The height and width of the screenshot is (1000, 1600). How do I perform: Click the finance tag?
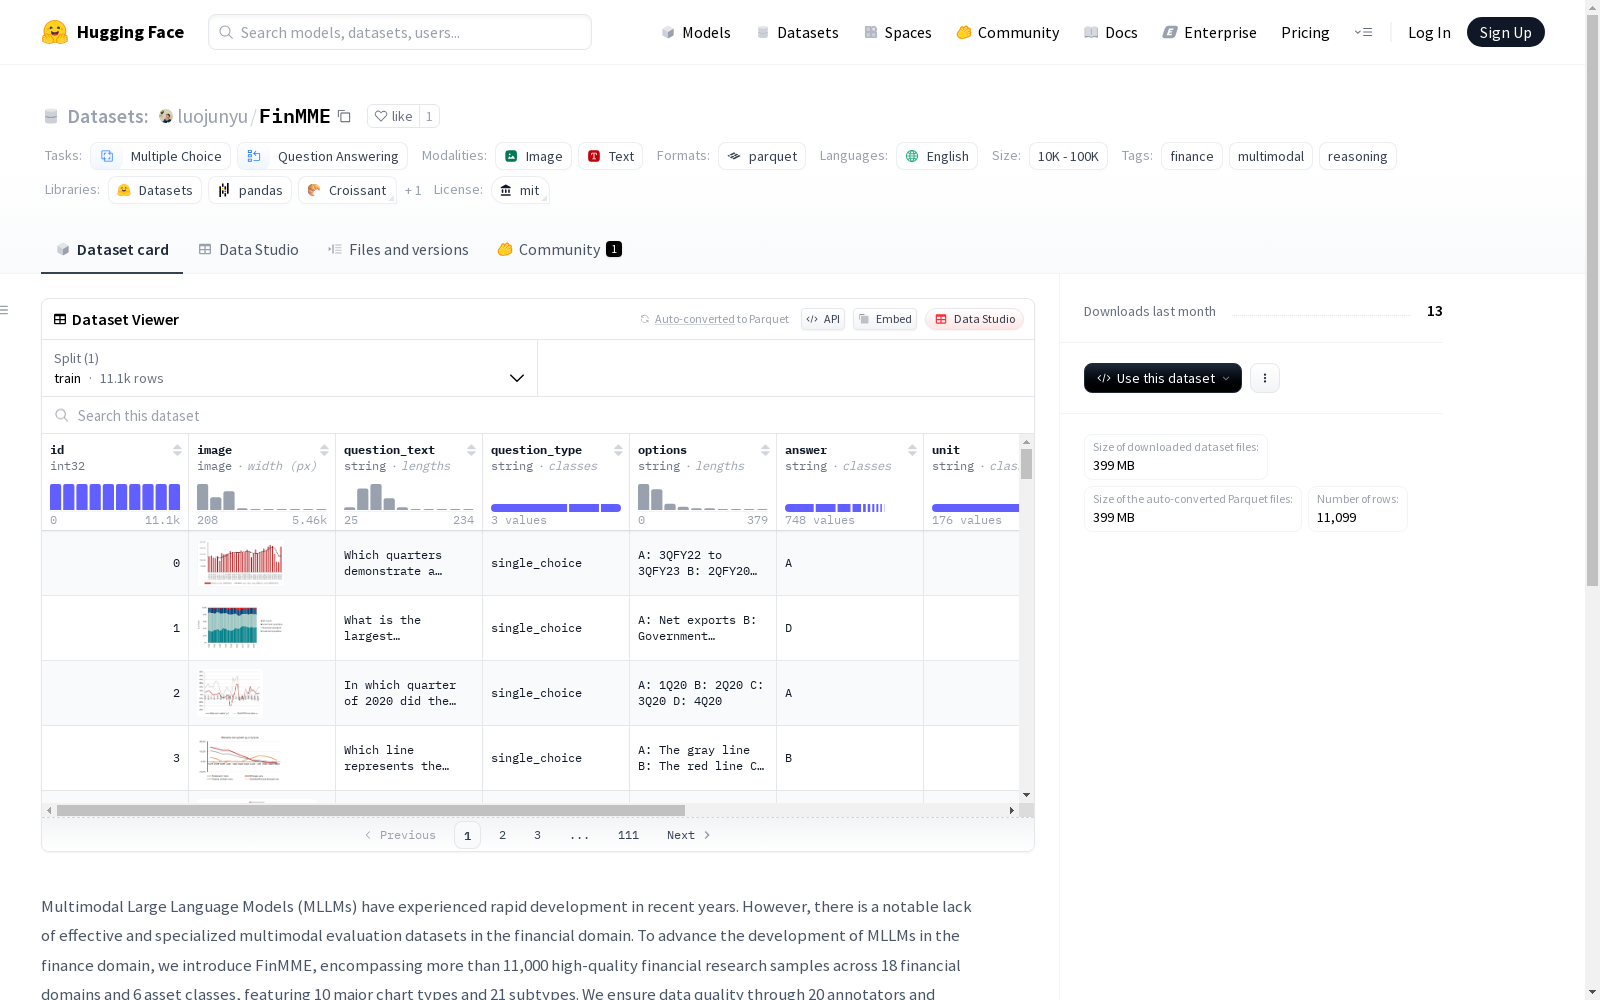1192,156
